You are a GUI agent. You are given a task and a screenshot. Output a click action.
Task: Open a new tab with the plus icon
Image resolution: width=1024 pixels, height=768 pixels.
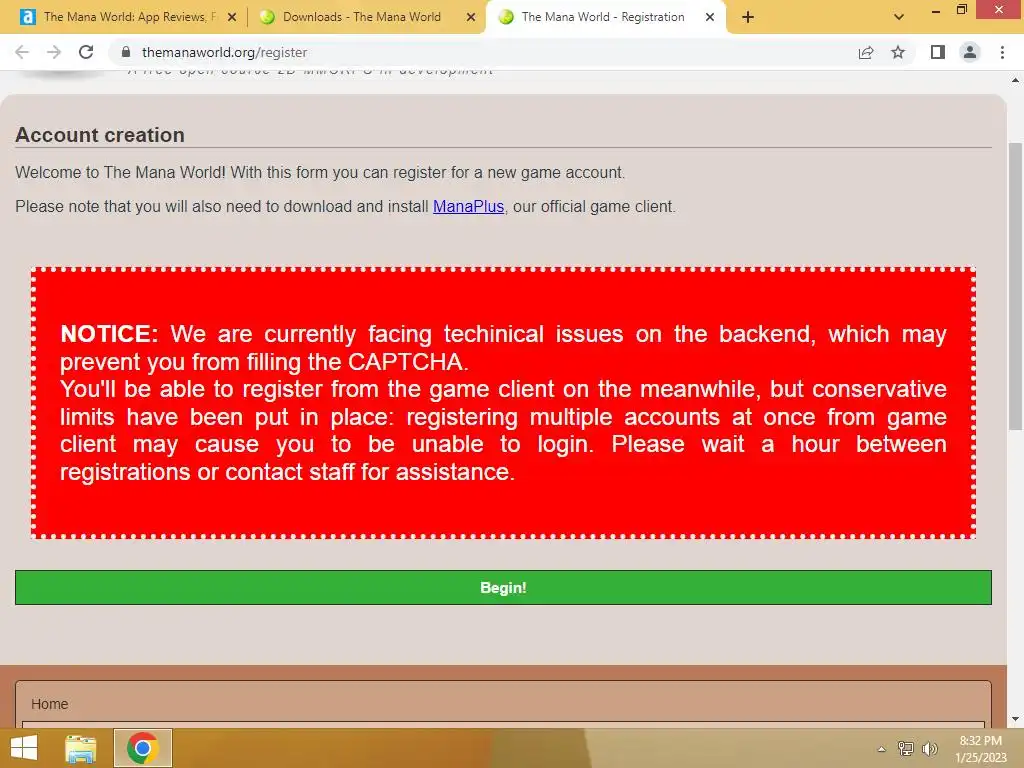748,17
